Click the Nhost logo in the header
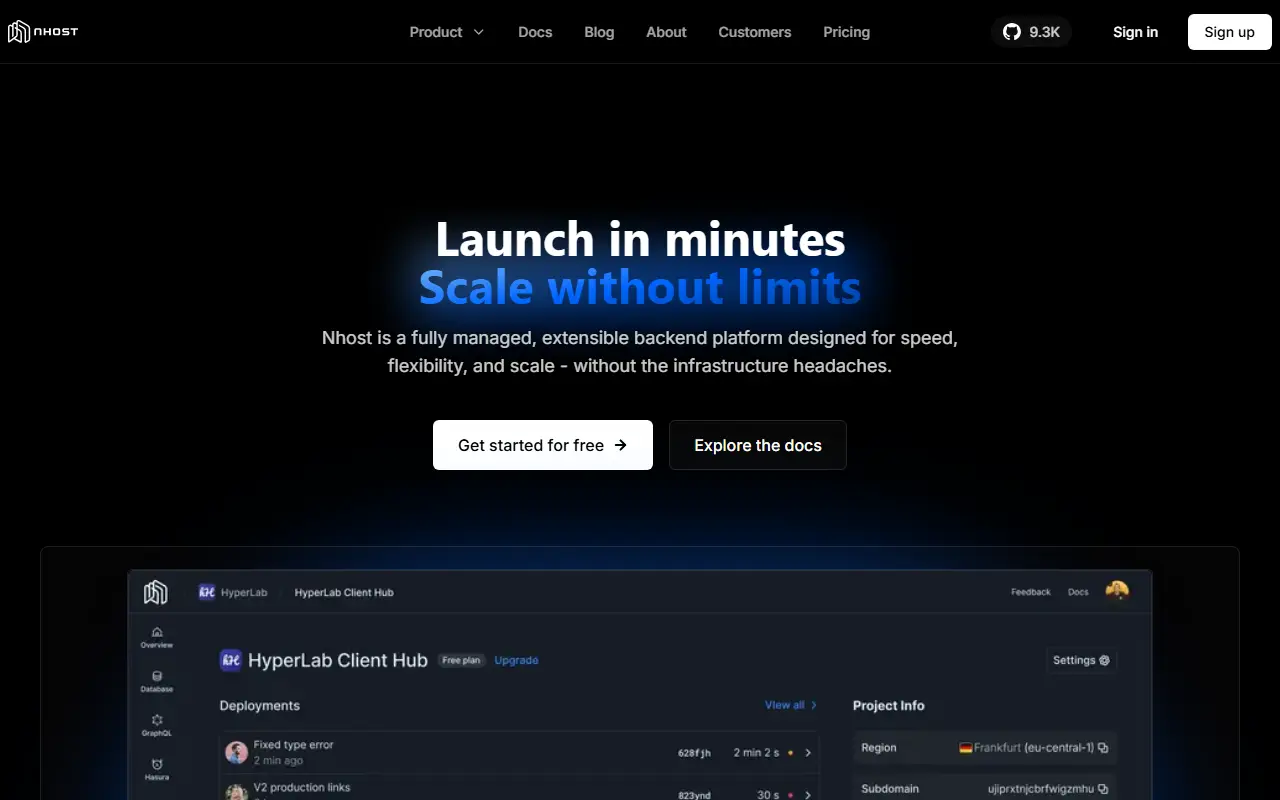 click(43, 32)
